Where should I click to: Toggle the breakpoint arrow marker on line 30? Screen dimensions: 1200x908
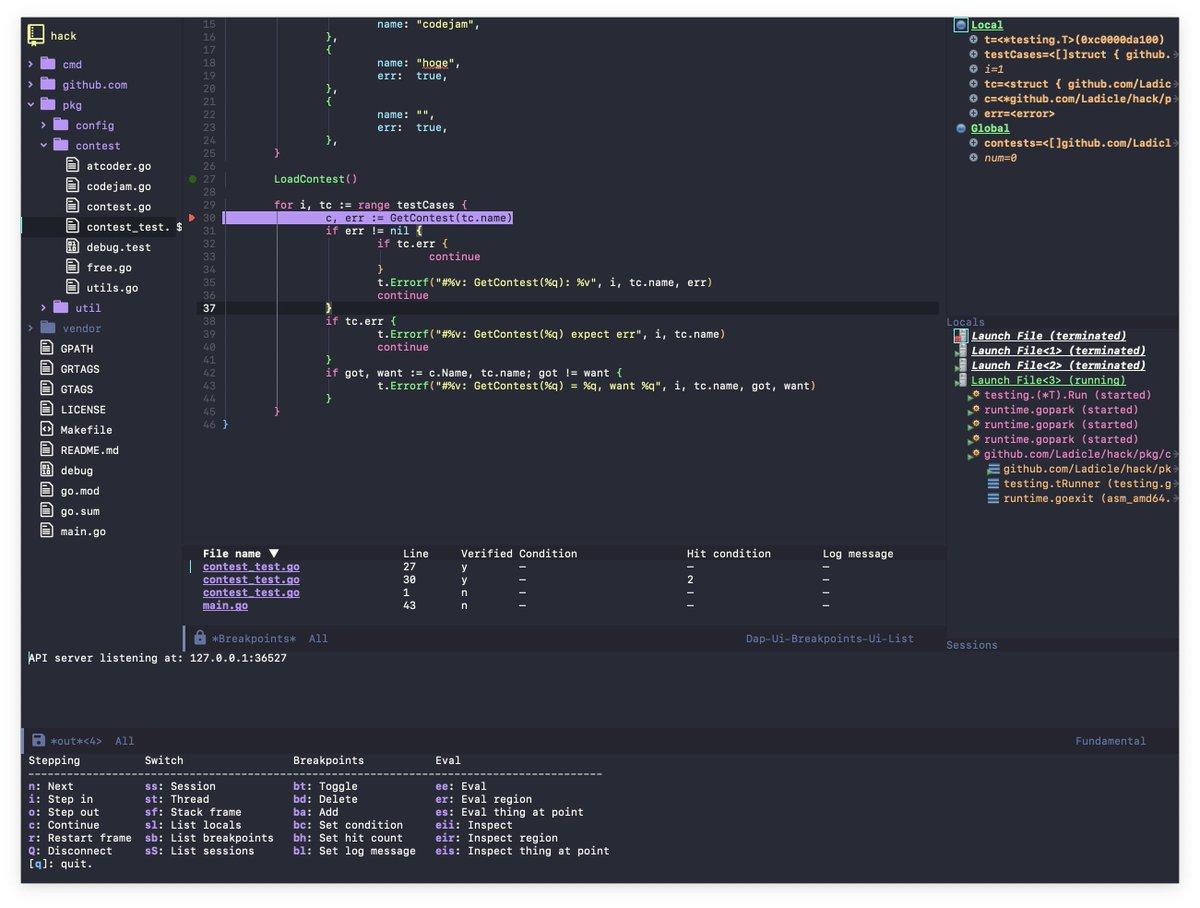[193, 218]
